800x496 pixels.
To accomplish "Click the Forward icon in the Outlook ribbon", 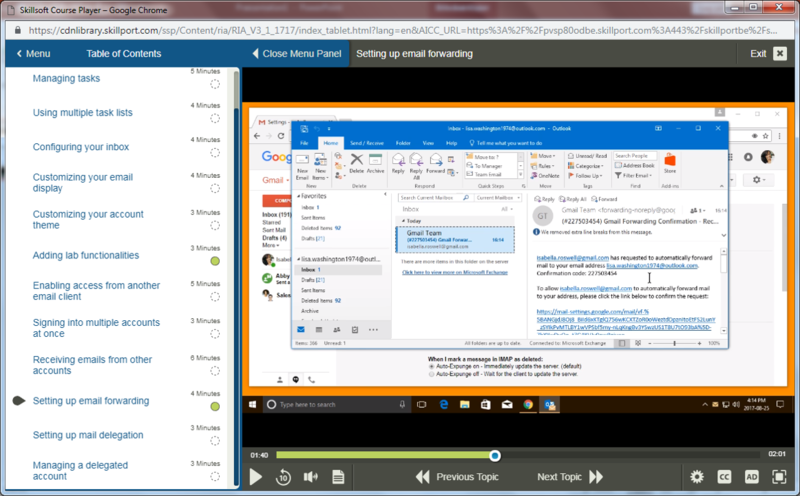I will click(435, 163).
